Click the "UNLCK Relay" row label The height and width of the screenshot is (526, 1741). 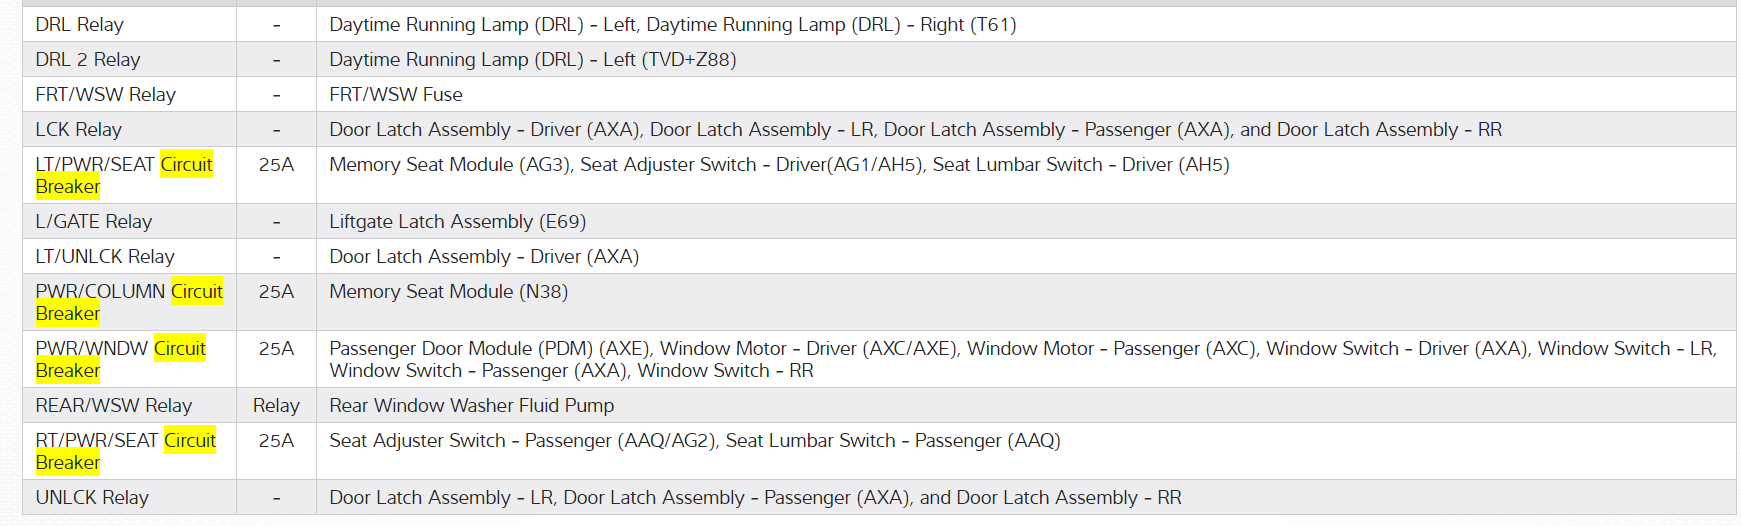pos(92,498)
